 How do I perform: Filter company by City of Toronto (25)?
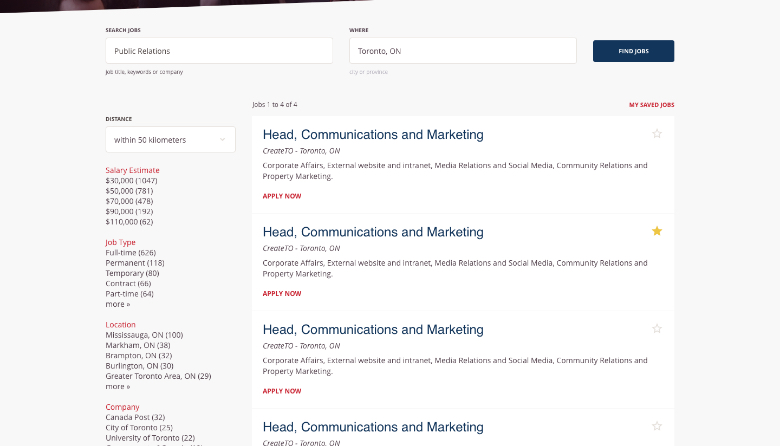pos(139,428)
